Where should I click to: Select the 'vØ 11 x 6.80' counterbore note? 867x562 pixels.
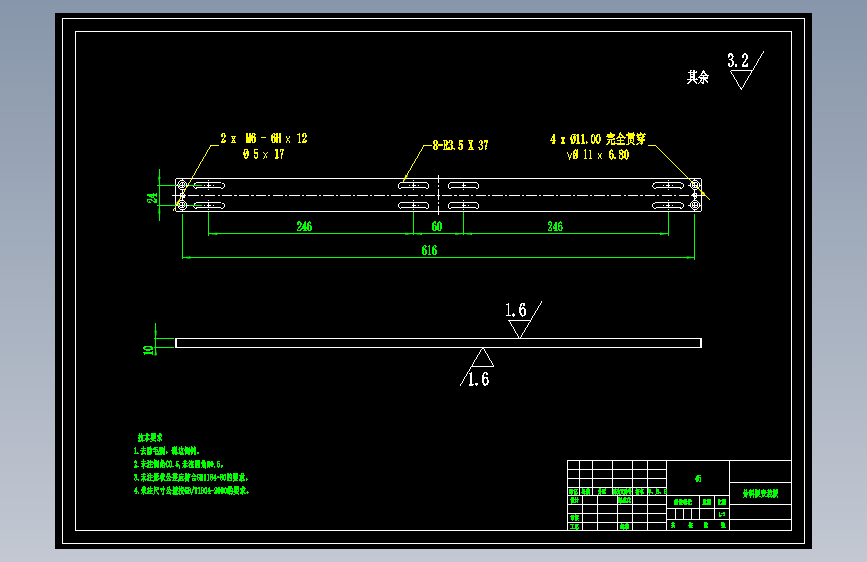[x=598, y=155]
